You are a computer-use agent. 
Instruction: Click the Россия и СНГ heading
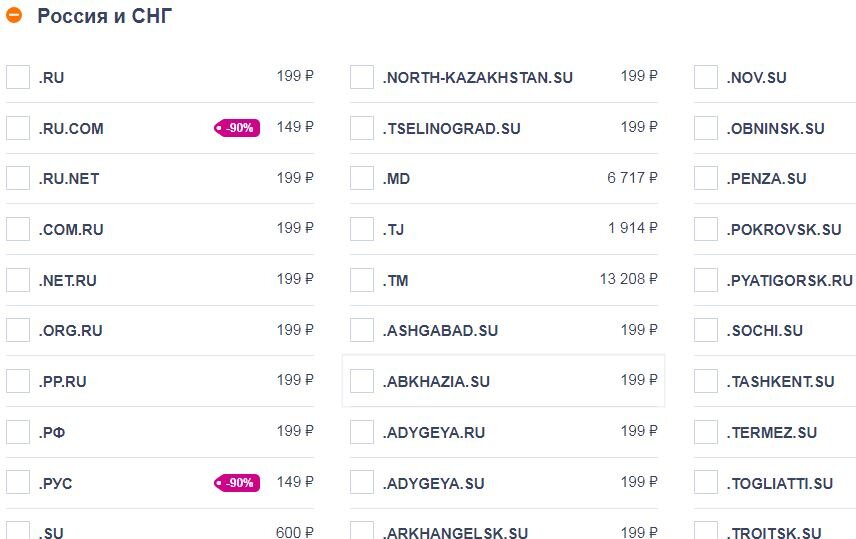[105, 16]
